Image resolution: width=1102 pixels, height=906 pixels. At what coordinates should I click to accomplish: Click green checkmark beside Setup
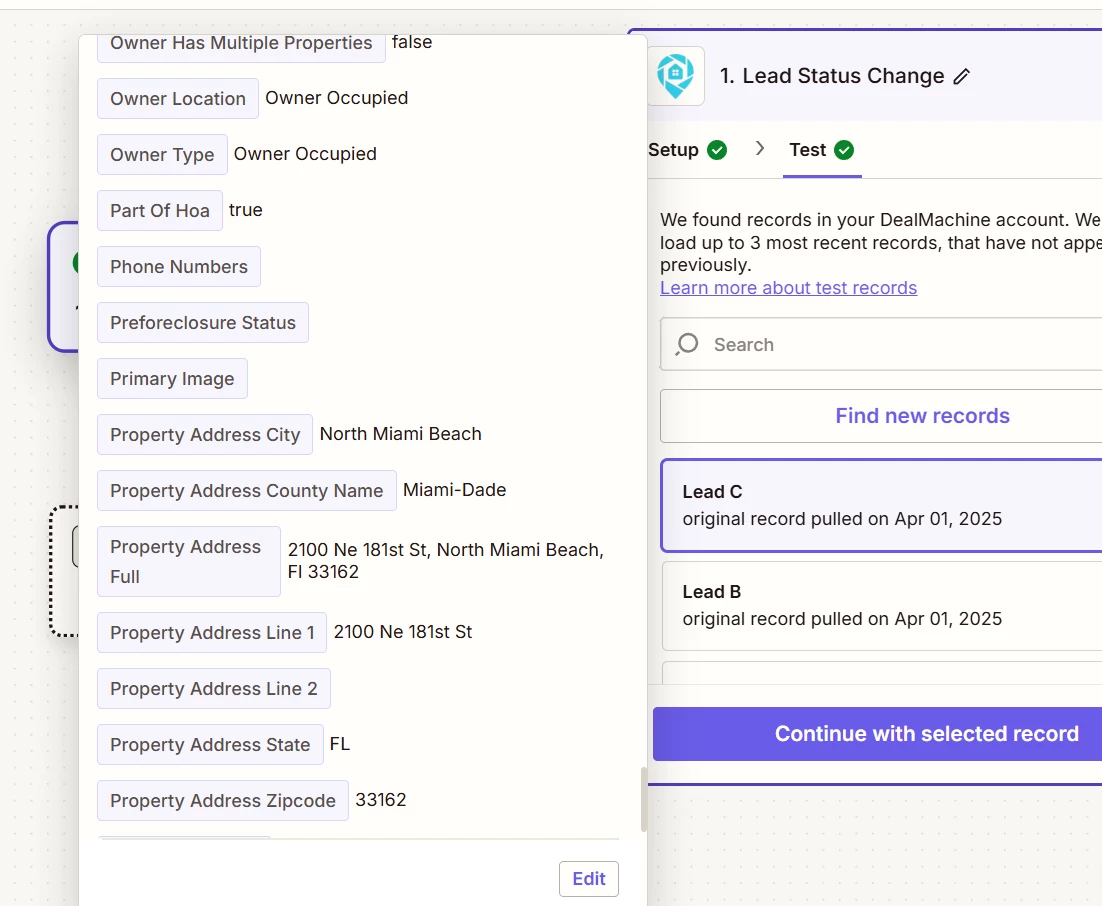tap(717, 150)
